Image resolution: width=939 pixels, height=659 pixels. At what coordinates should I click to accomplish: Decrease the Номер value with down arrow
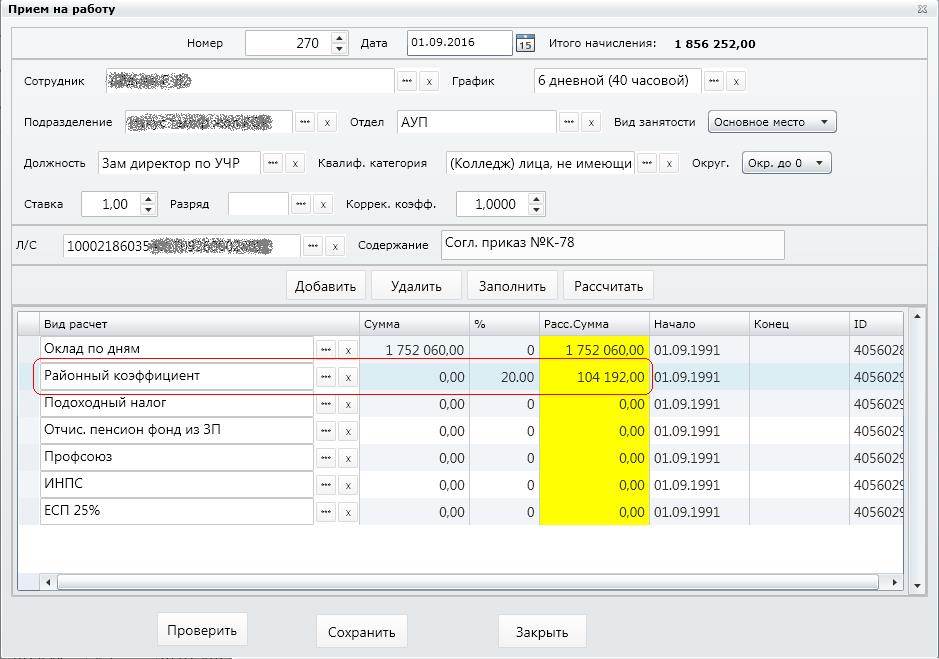click(x=340, y=49)
